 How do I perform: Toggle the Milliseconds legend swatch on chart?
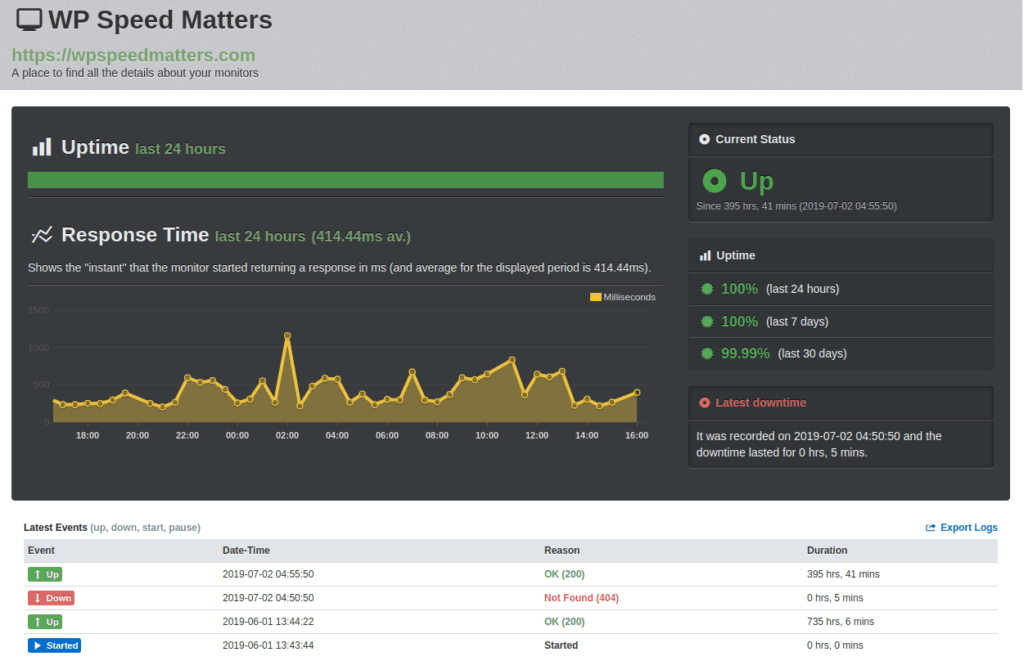[596, 297]
